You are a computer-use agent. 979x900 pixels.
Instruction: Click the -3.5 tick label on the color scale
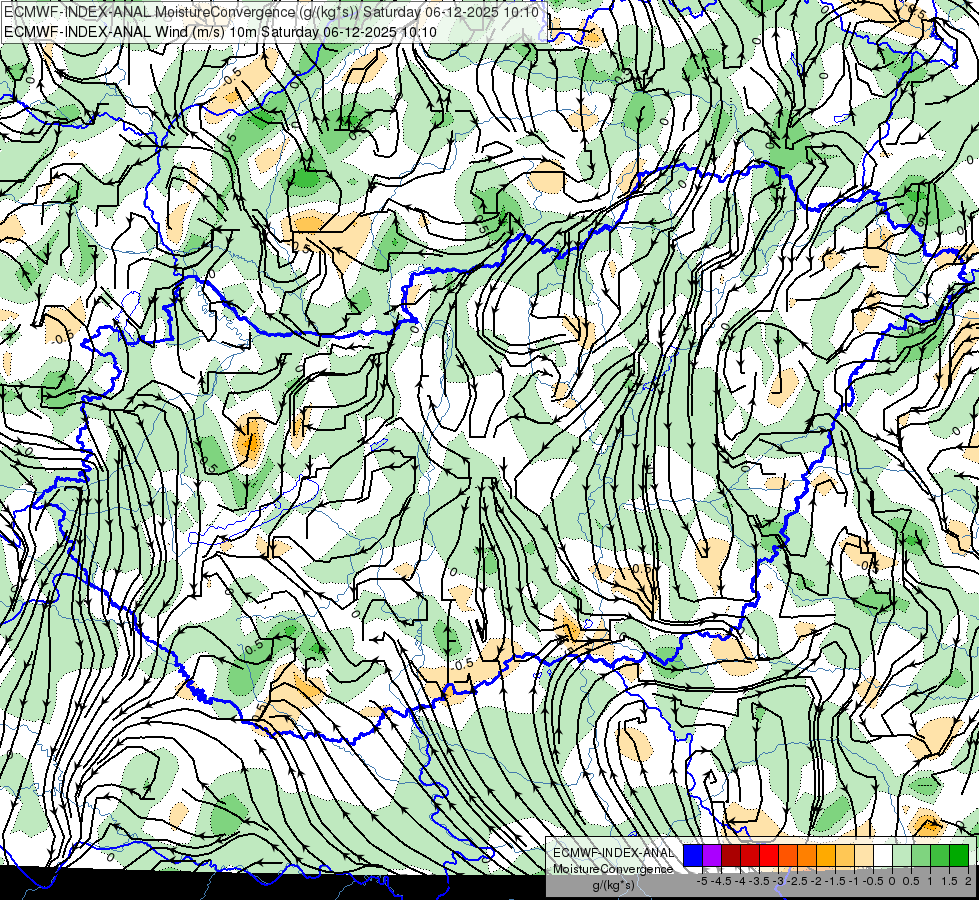pyautogui.click(x=759, y=881)
